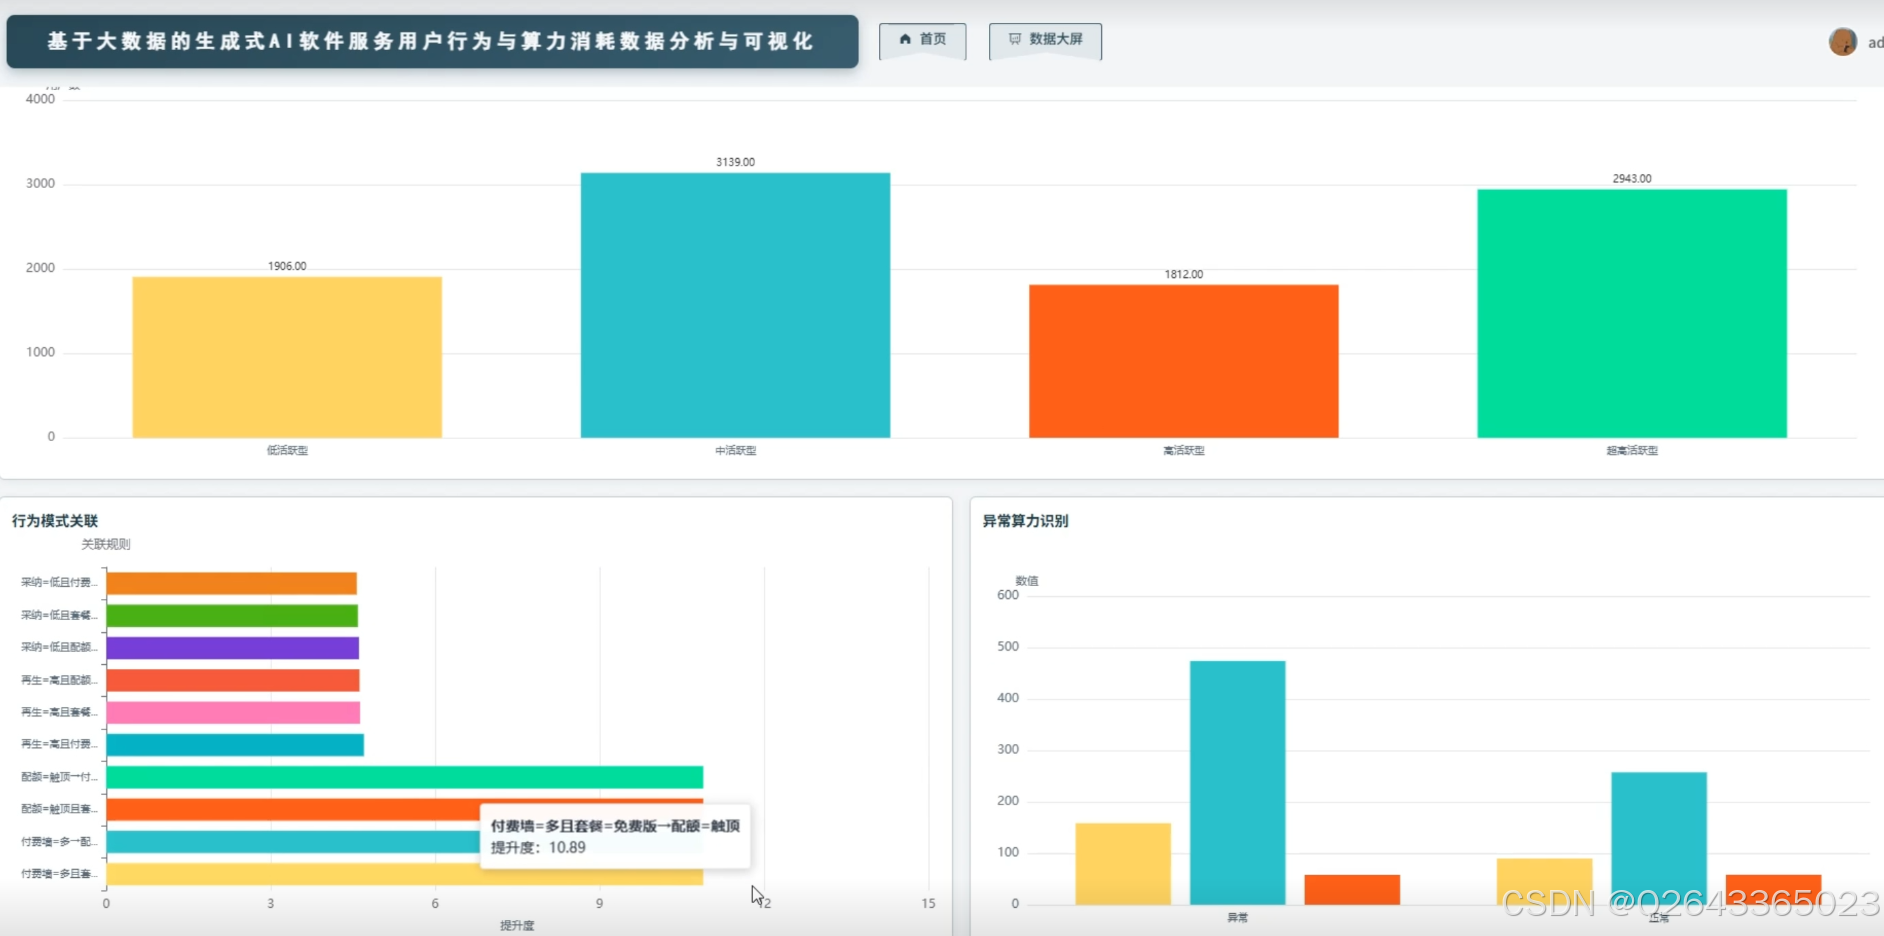Open the 首页 home navigation tab
Image resolution: width=1884 pixels, height=936 pixels.
(x=922, y=40)
